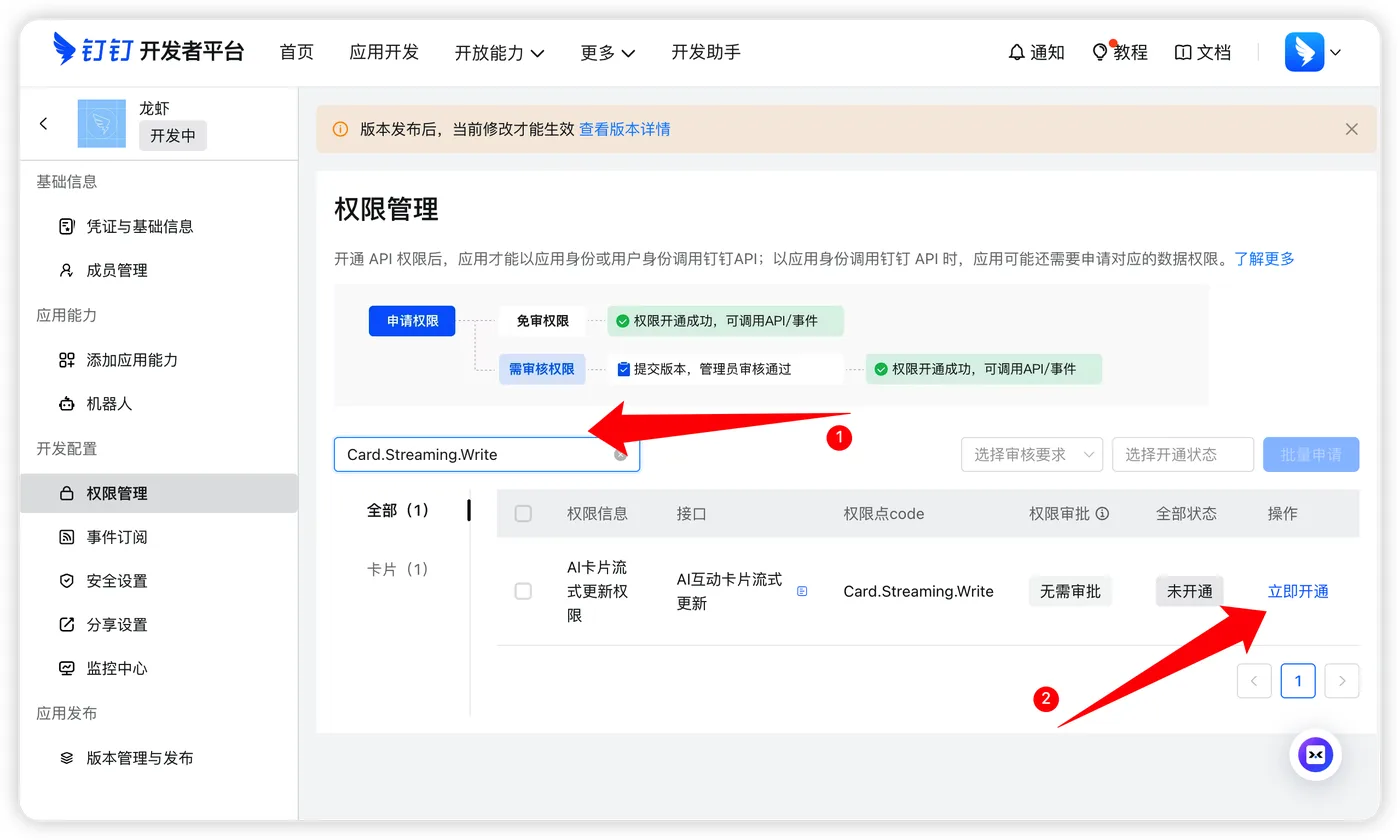Image resolution: width=1400 pixels, height=840 pixels.
Task: Click the DingTalk developer platform logo
Action: point(149,50)
